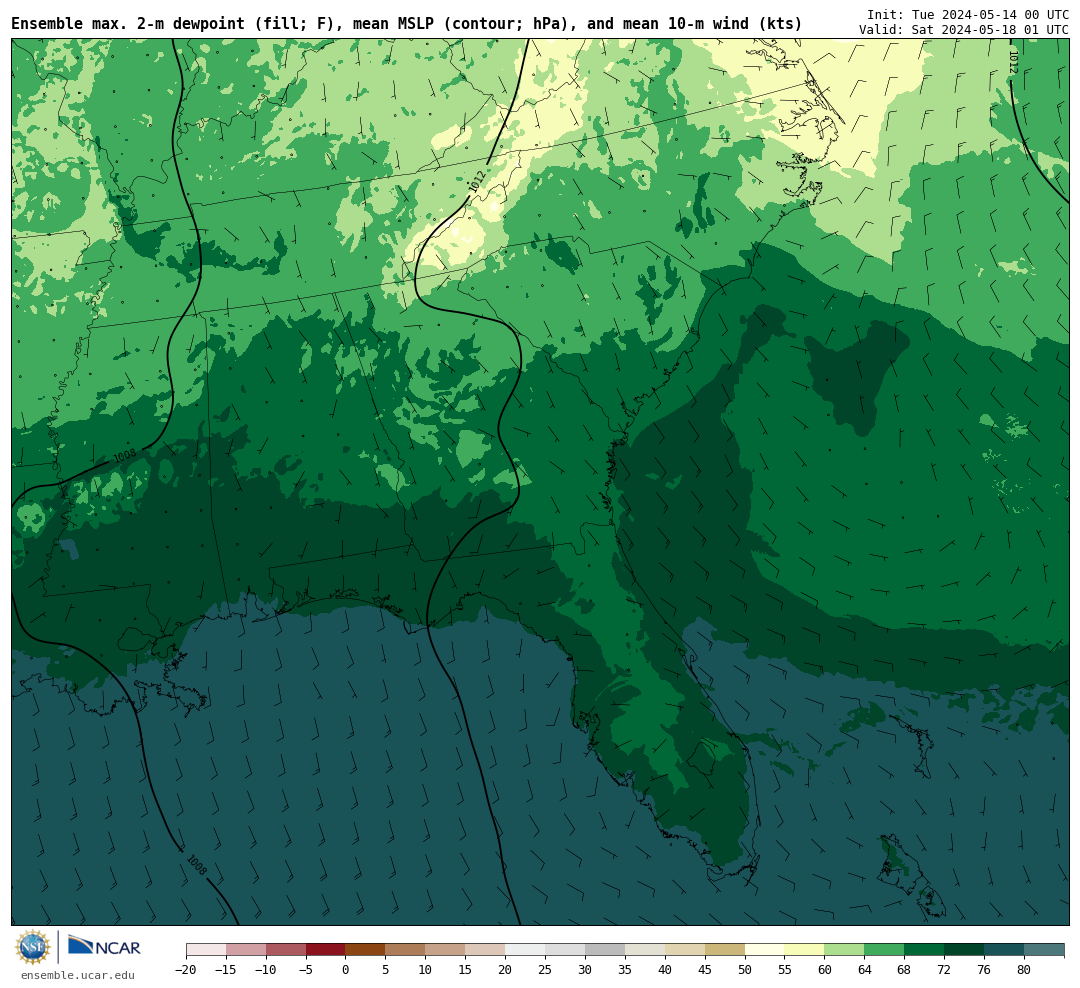The width and height of the screenshot is (1080, 988).
Task: Open the ensemble.ucar.edu link text
Action: 78,975
